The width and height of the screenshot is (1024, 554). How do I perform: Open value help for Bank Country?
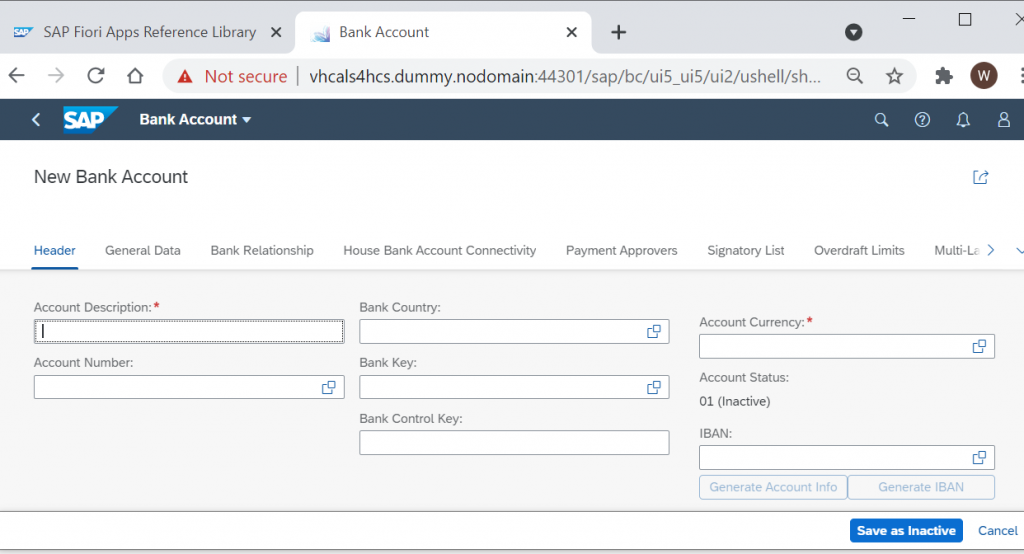click(x=654, y=332)
